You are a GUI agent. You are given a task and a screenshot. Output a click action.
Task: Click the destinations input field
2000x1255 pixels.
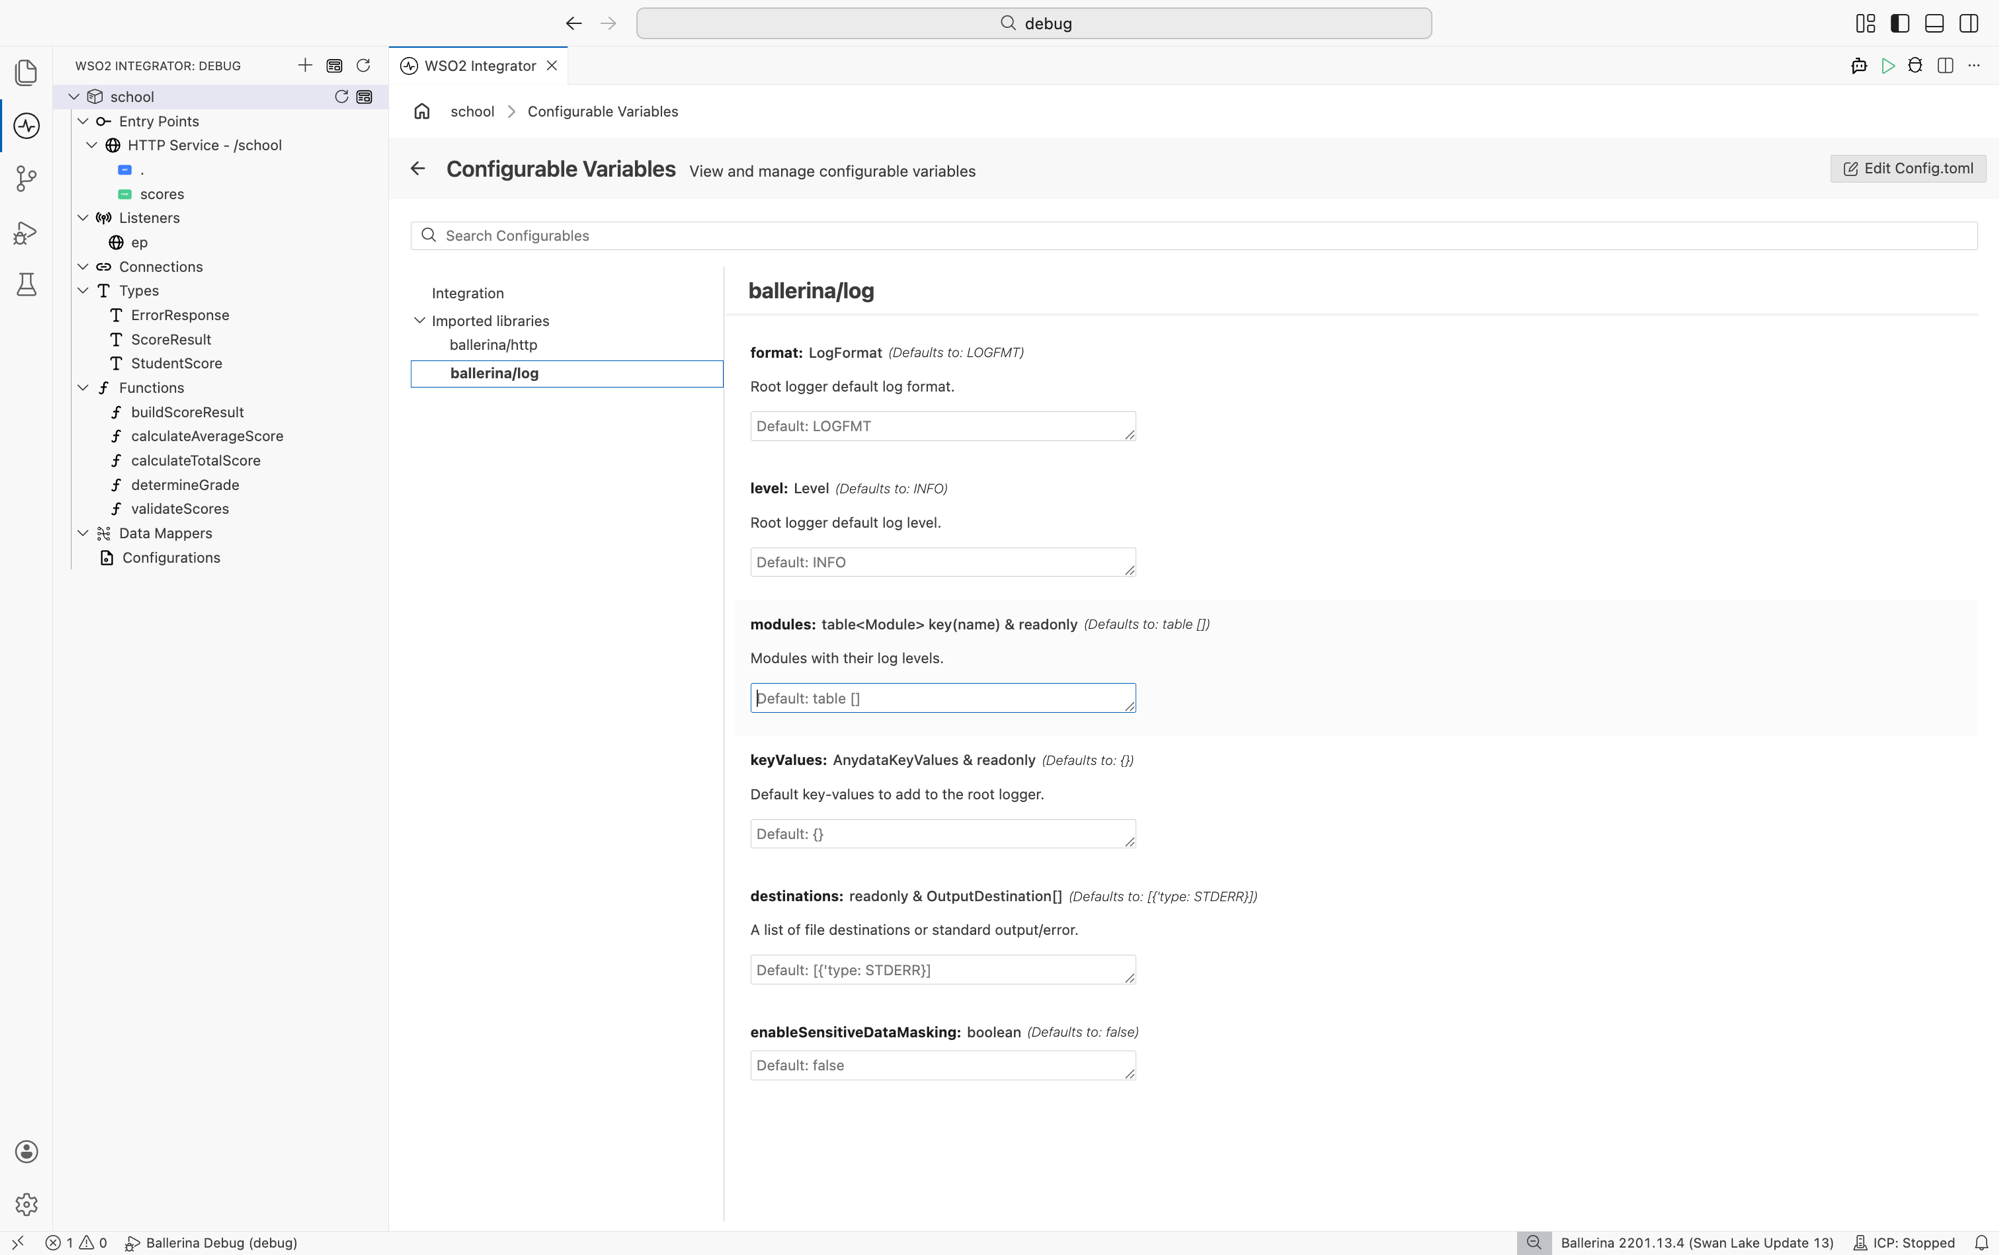pos(942,970)
